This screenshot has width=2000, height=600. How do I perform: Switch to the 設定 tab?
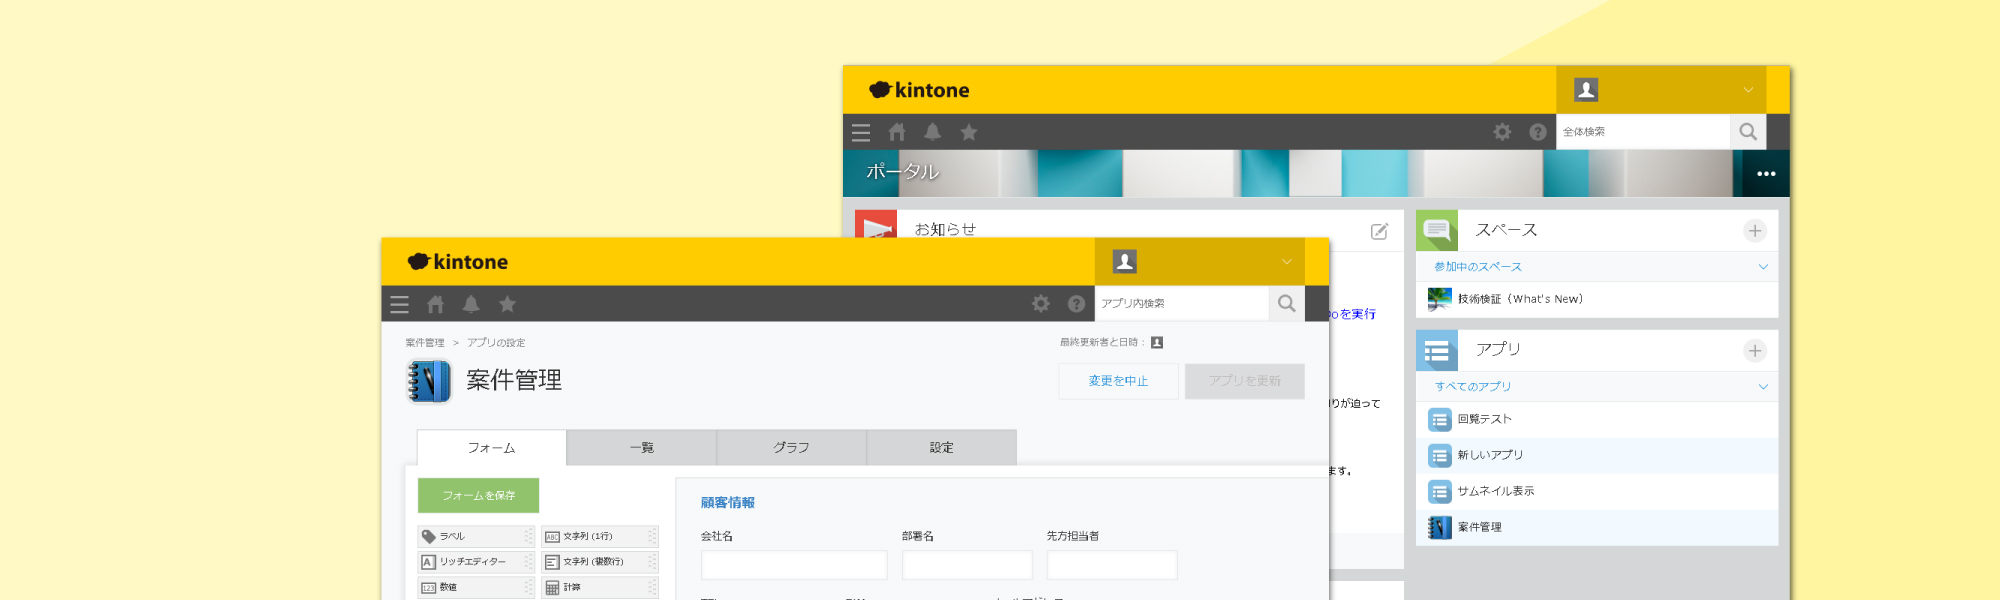tap(942, 448)
